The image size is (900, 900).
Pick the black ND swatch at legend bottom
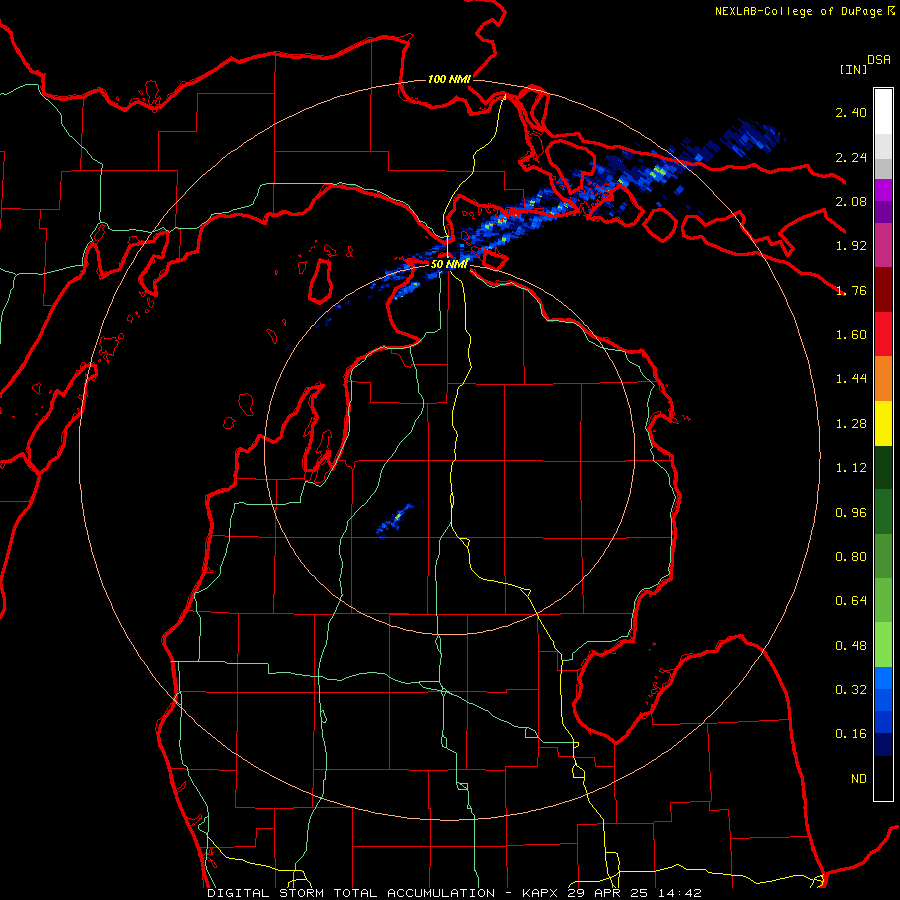click(883, 778)
